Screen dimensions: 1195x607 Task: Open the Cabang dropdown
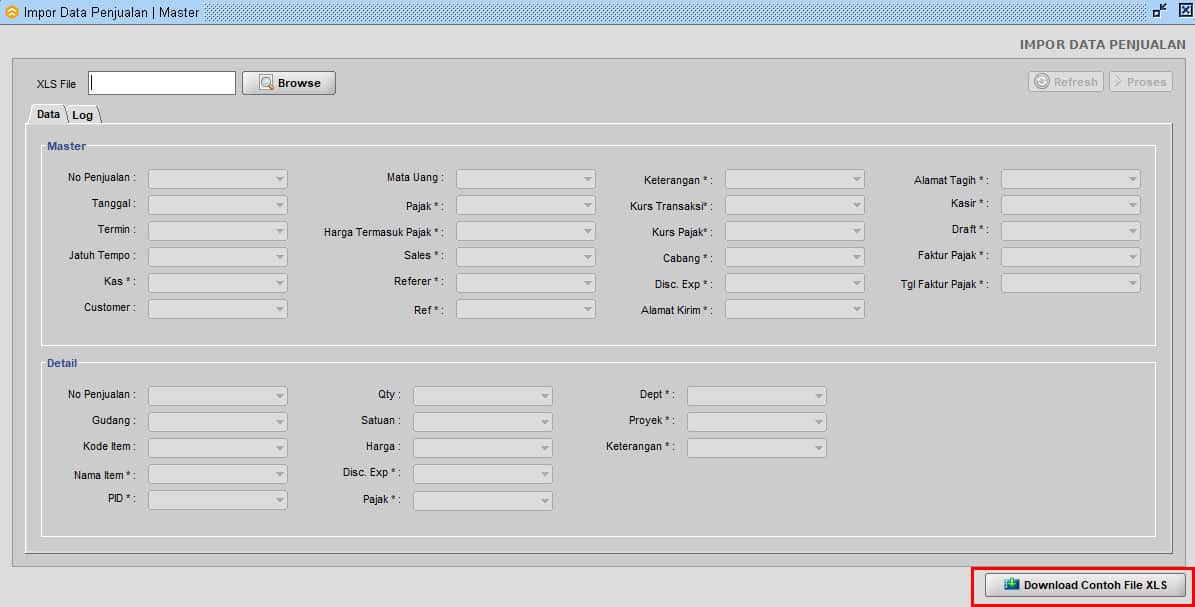click(x=795, y=257)
